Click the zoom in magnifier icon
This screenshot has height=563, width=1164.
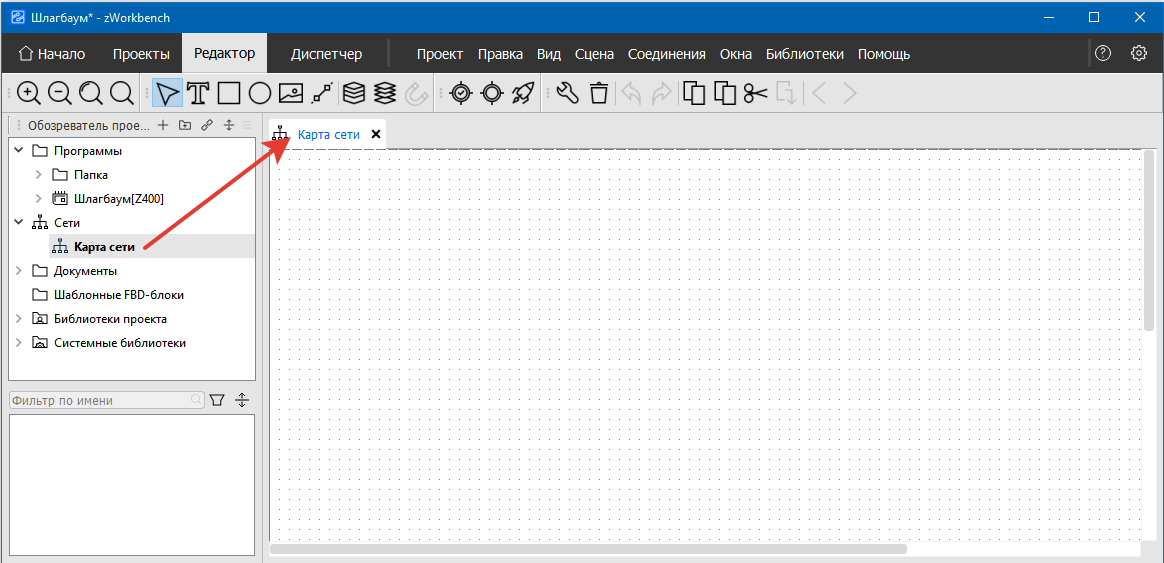(x=29, y=93)
